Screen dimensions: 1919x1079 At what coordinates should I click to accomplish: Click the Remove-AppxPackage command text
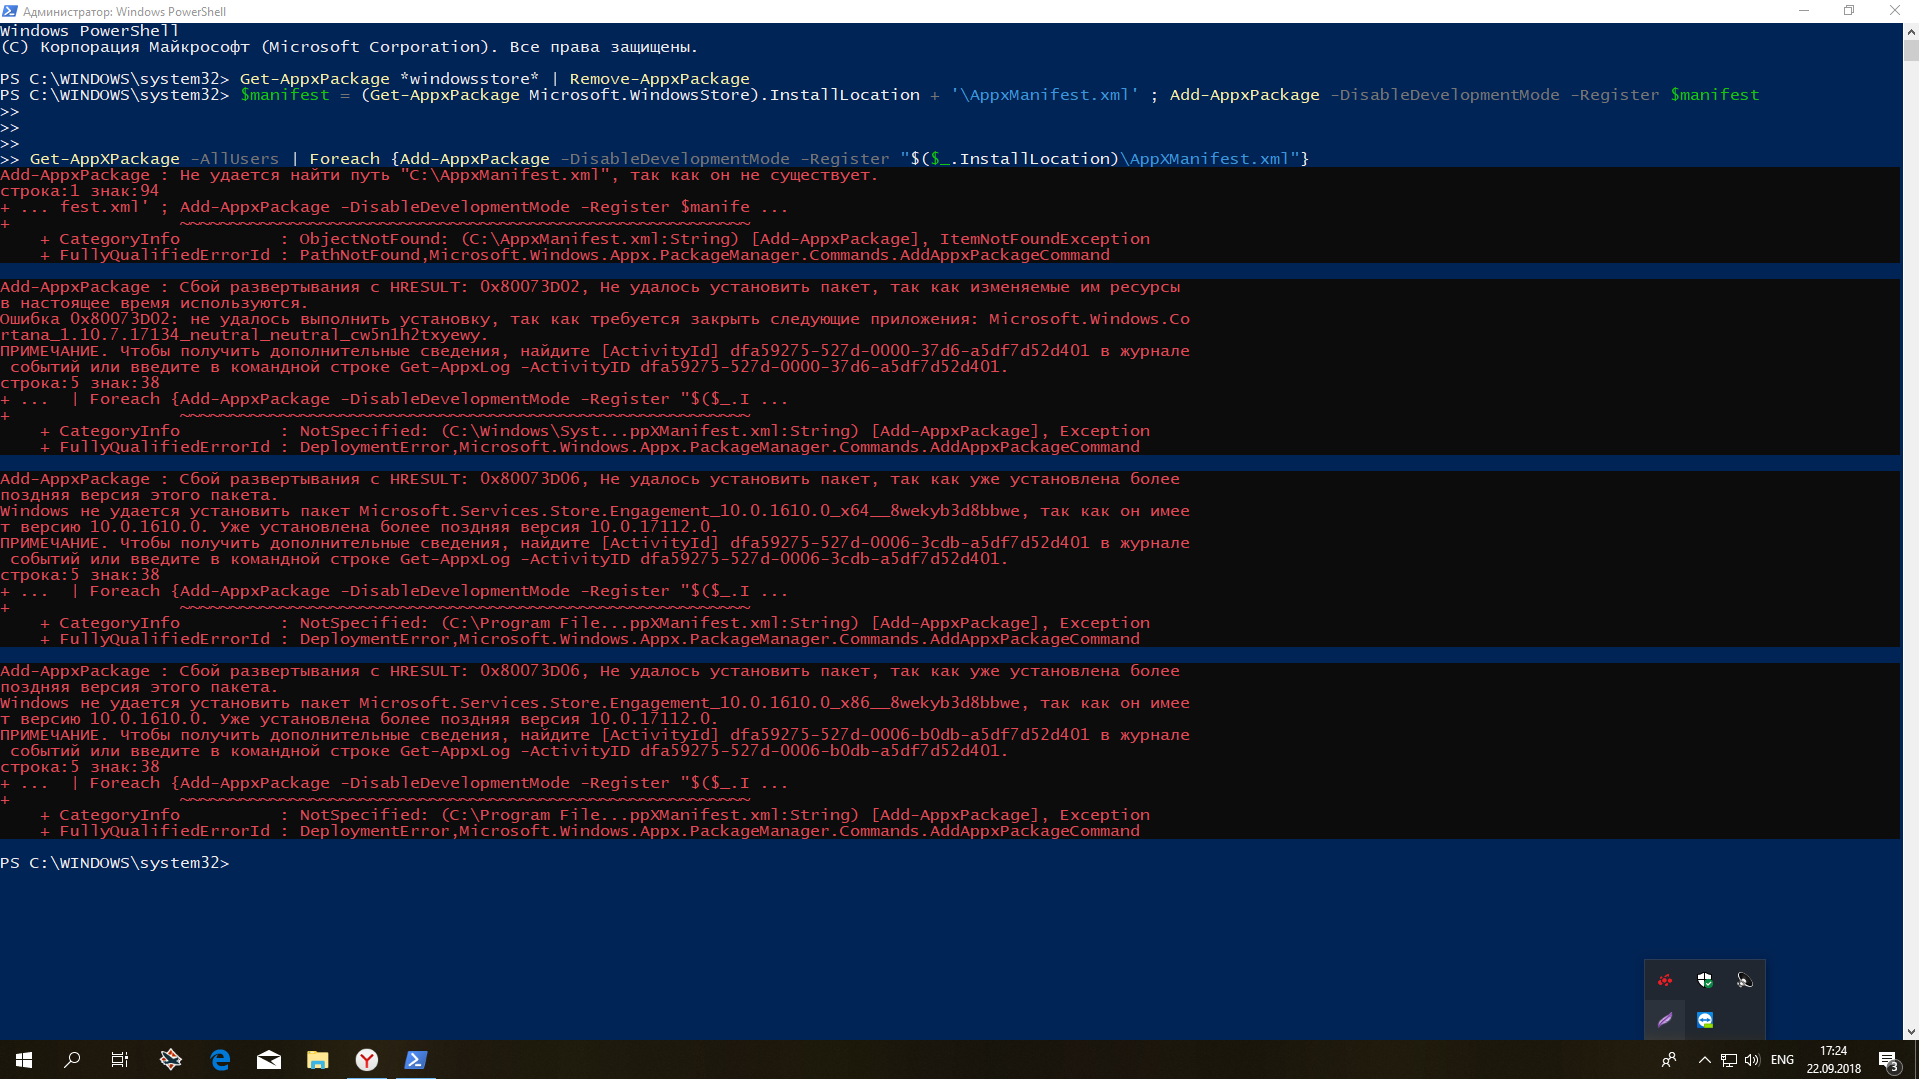(659, 79)
